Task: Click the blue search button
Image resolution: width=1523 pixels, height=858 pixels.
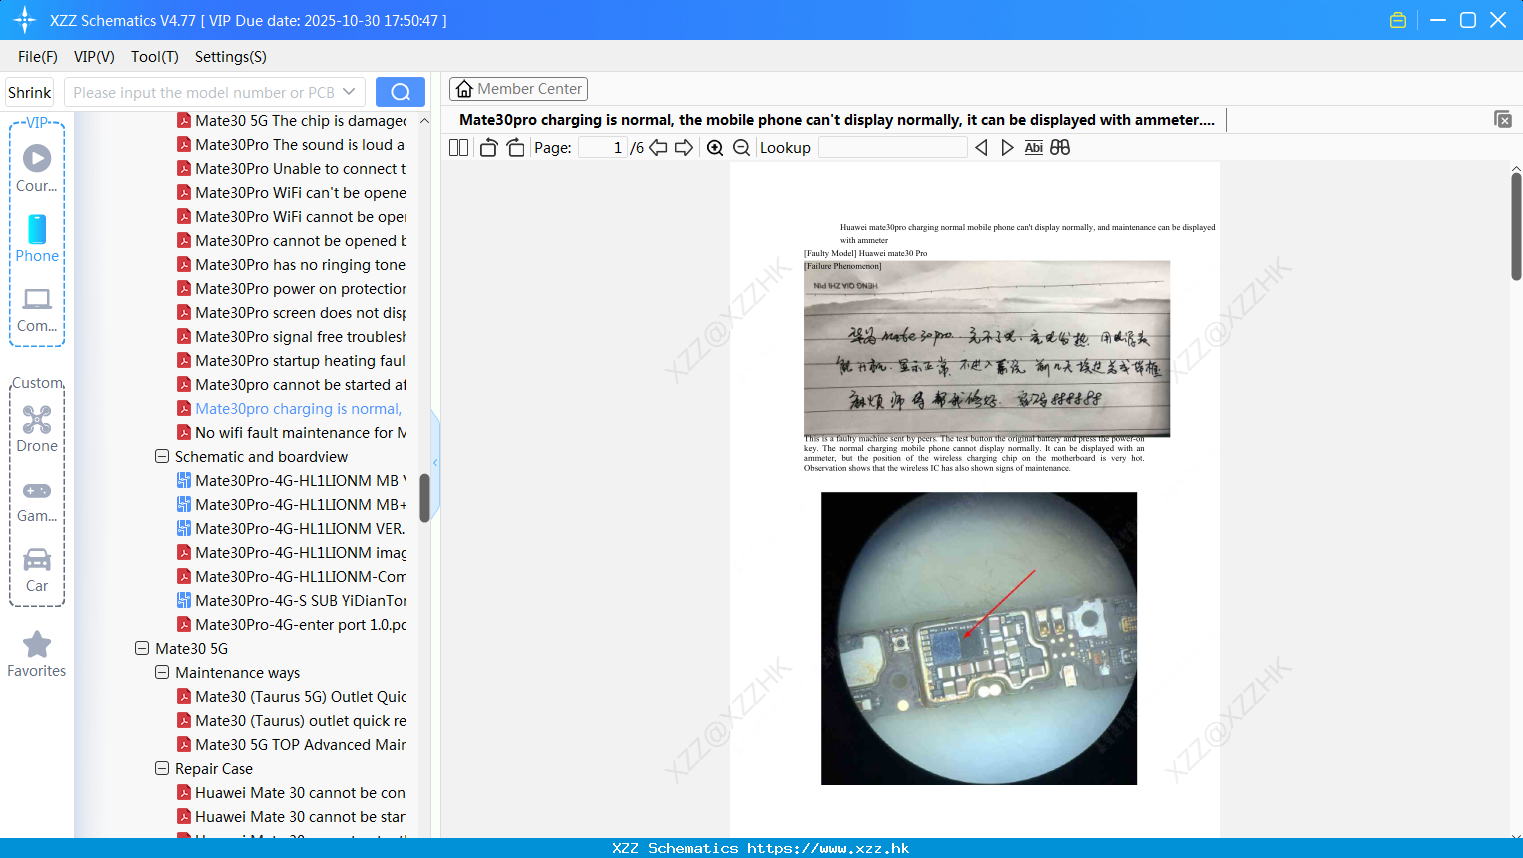Action: pos(400,92)
